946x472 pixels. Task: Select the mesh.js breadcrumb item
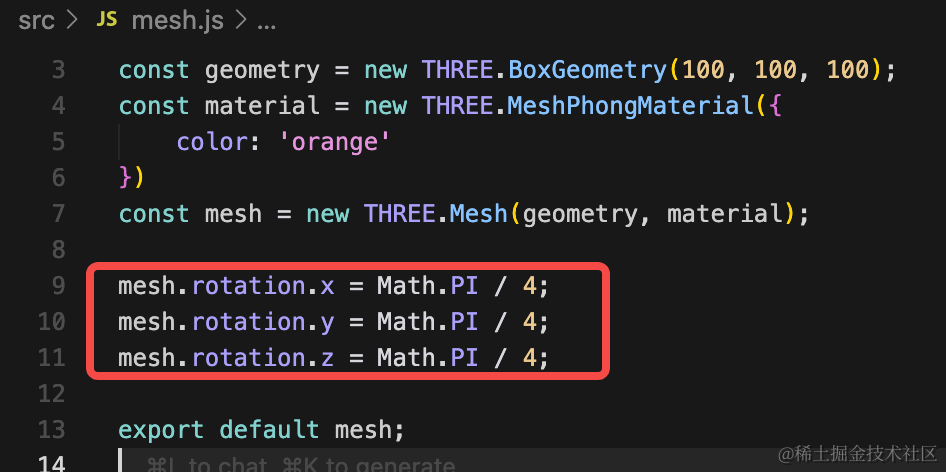[x=177, y=21]
